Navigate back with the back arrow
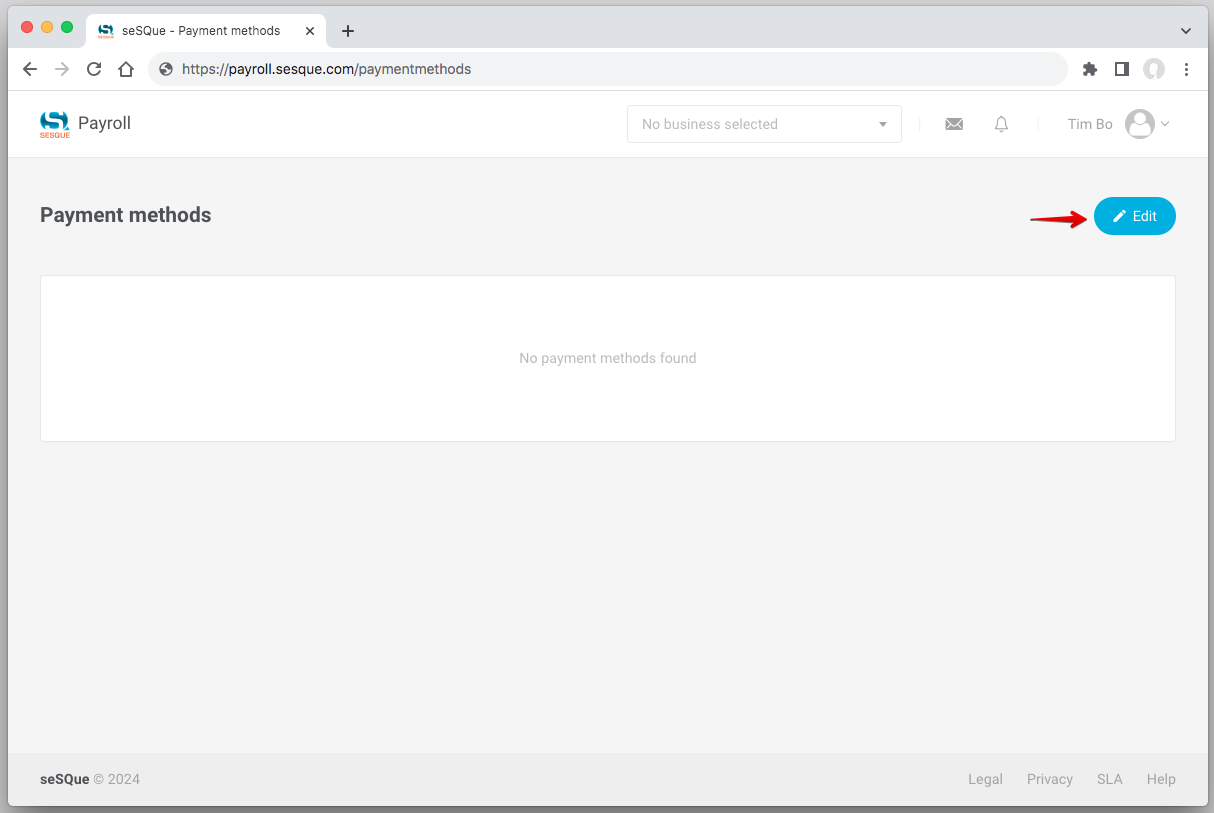The image size is (1214, 813). click(x=30, y=69)
